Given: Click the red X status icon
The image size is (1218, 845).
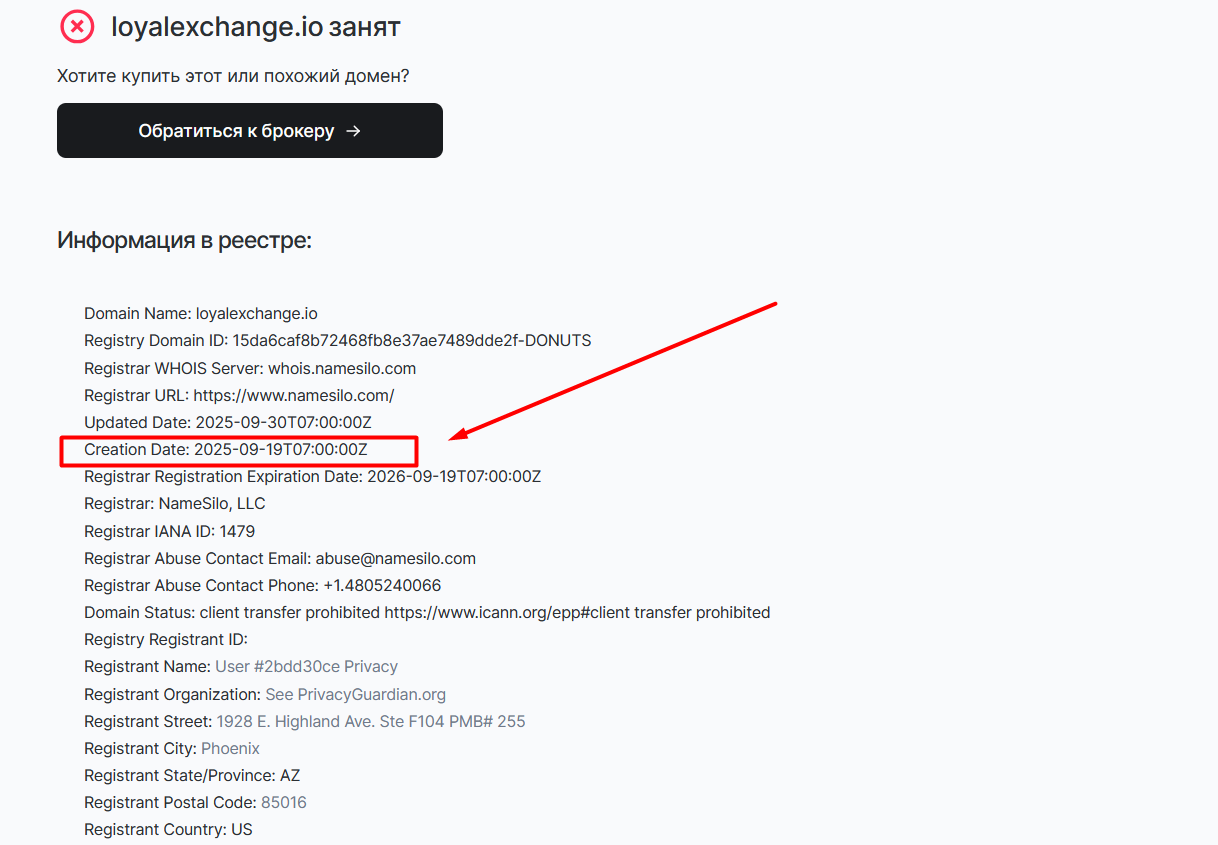Looking at the screenshot, I should pos(77,26).
